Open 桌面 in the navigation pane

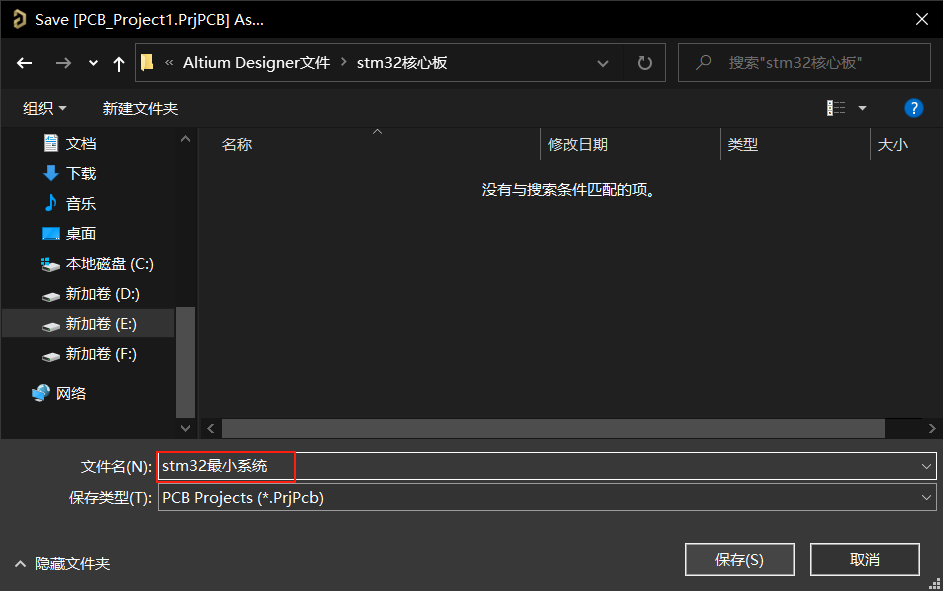point(81,234)
